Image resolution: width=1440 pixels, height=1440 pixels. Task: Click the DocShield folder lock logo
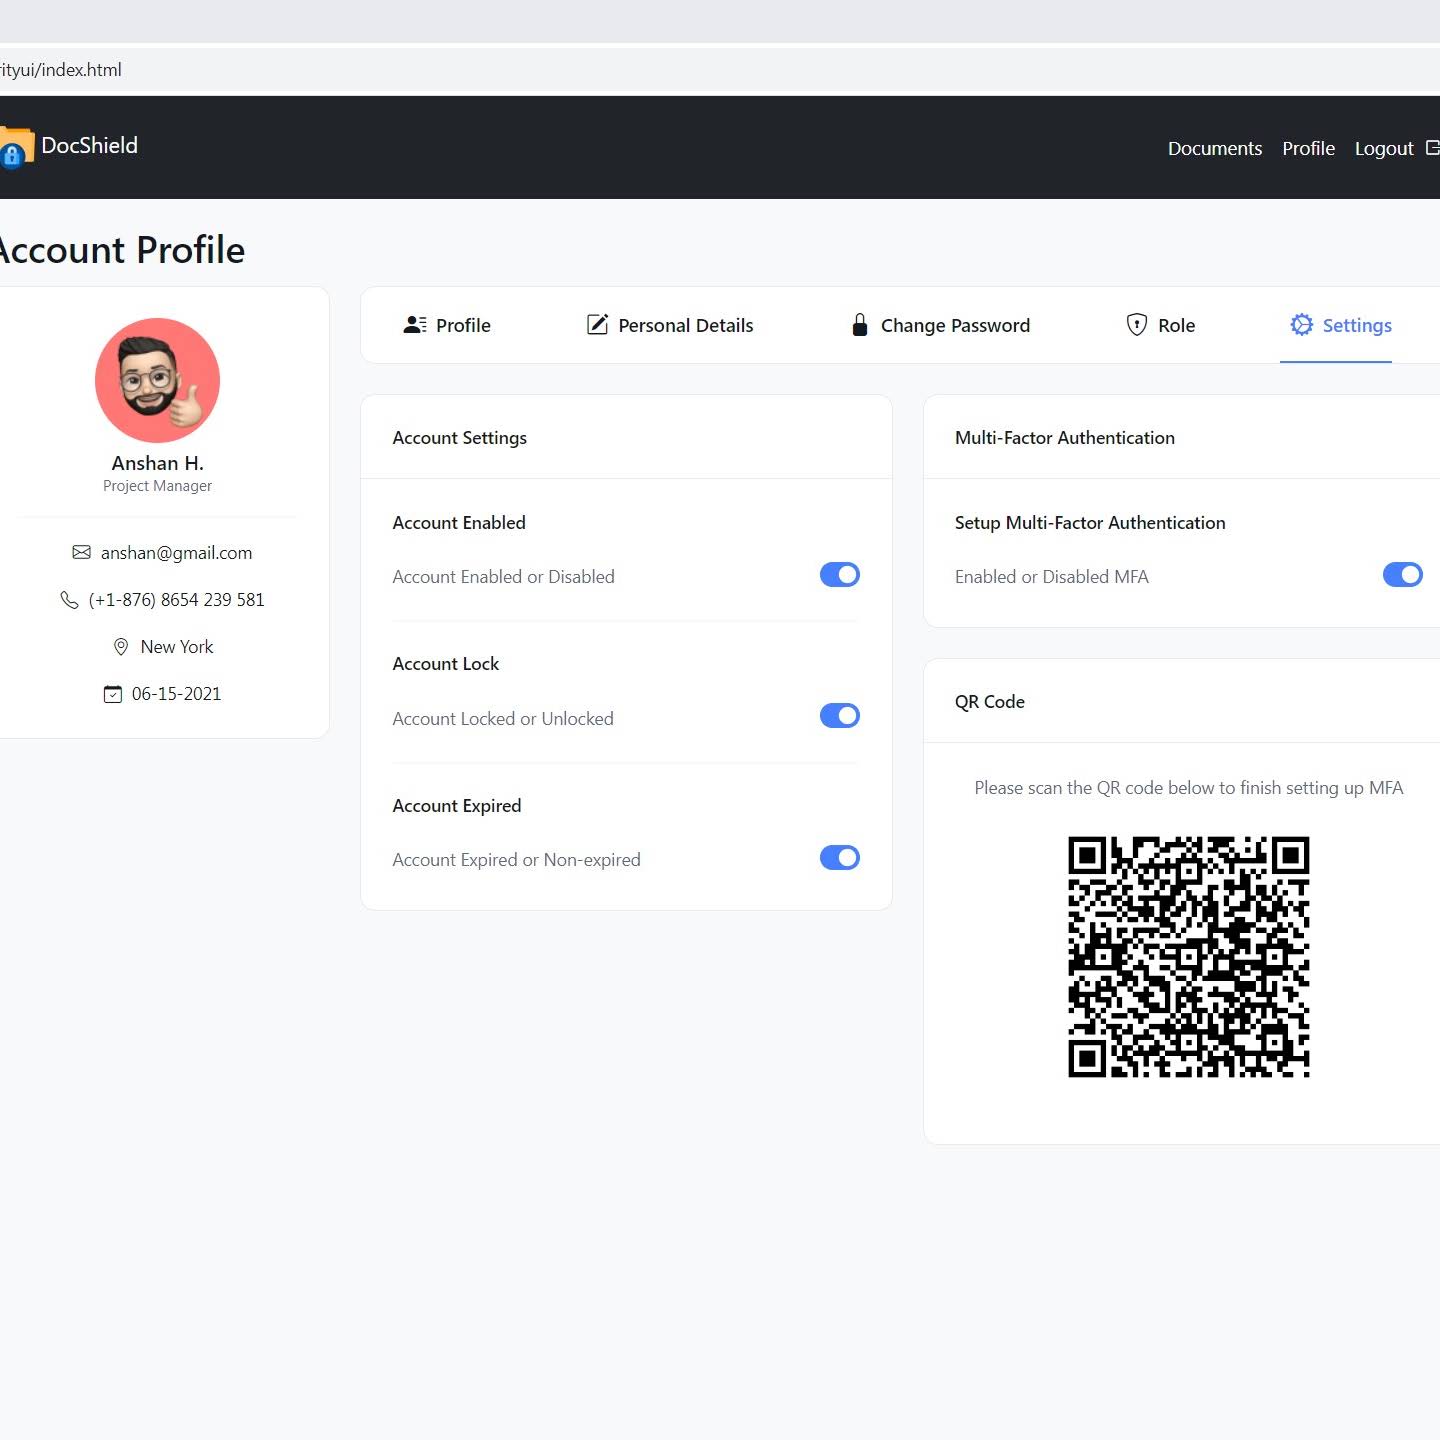point(16,147)
